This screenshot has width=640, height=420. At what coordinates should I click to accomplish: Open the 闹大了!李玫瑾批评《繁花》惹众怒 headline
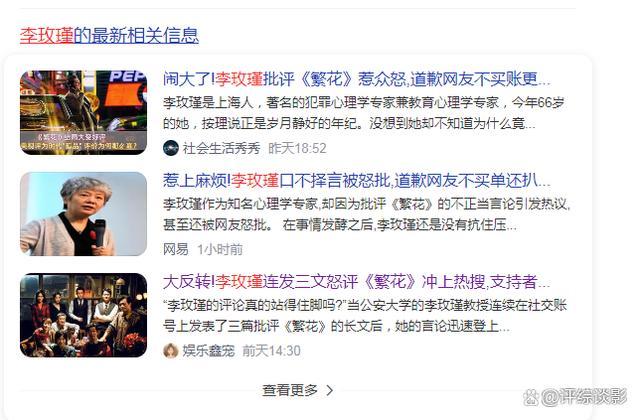click(357, 79)
